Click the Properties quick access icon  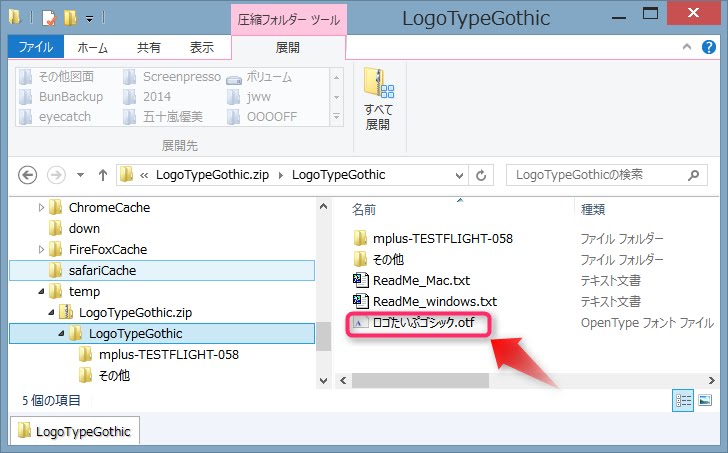pyautogui.click(x=49, y=18)
